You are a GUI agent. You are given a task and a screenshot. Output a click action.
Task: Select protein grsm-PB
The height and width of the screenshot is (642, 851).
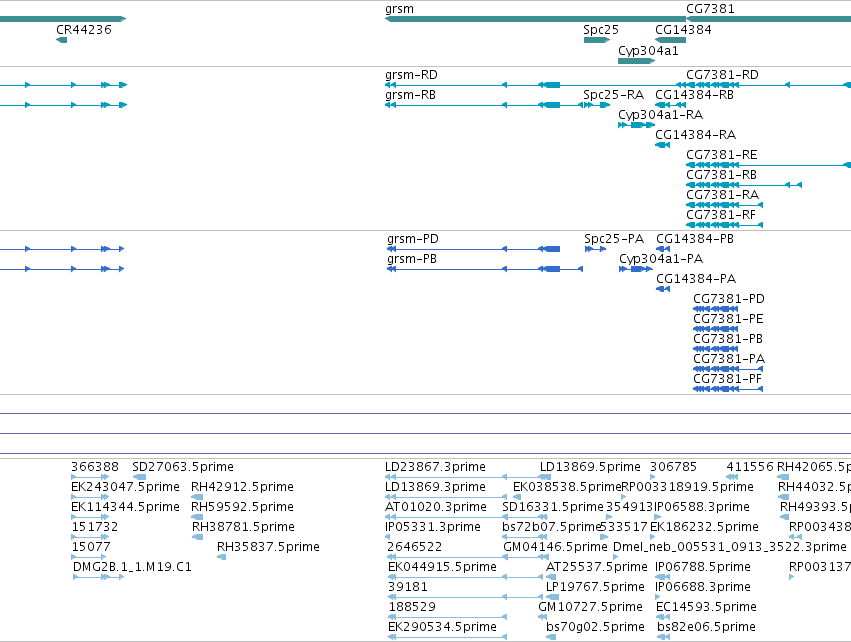(411, 259)
